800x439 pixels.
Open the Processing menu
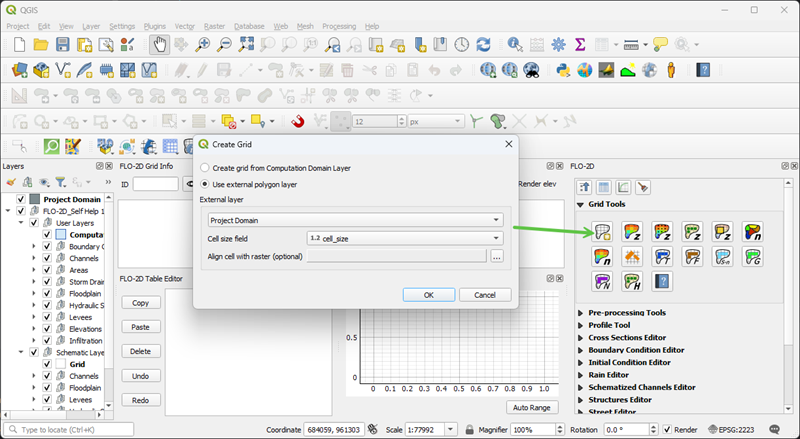(x=339, y=25)
